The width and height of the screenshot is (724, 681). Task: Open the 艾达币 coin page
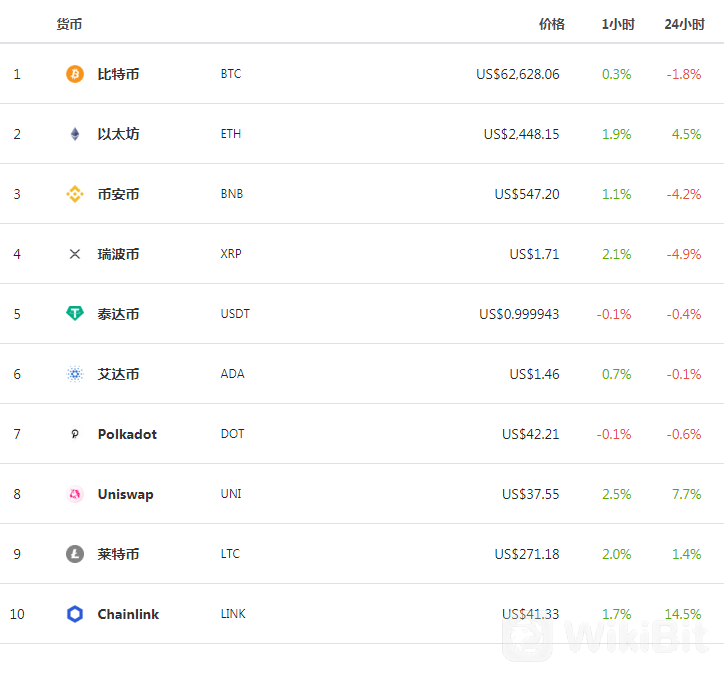point(118,374)
